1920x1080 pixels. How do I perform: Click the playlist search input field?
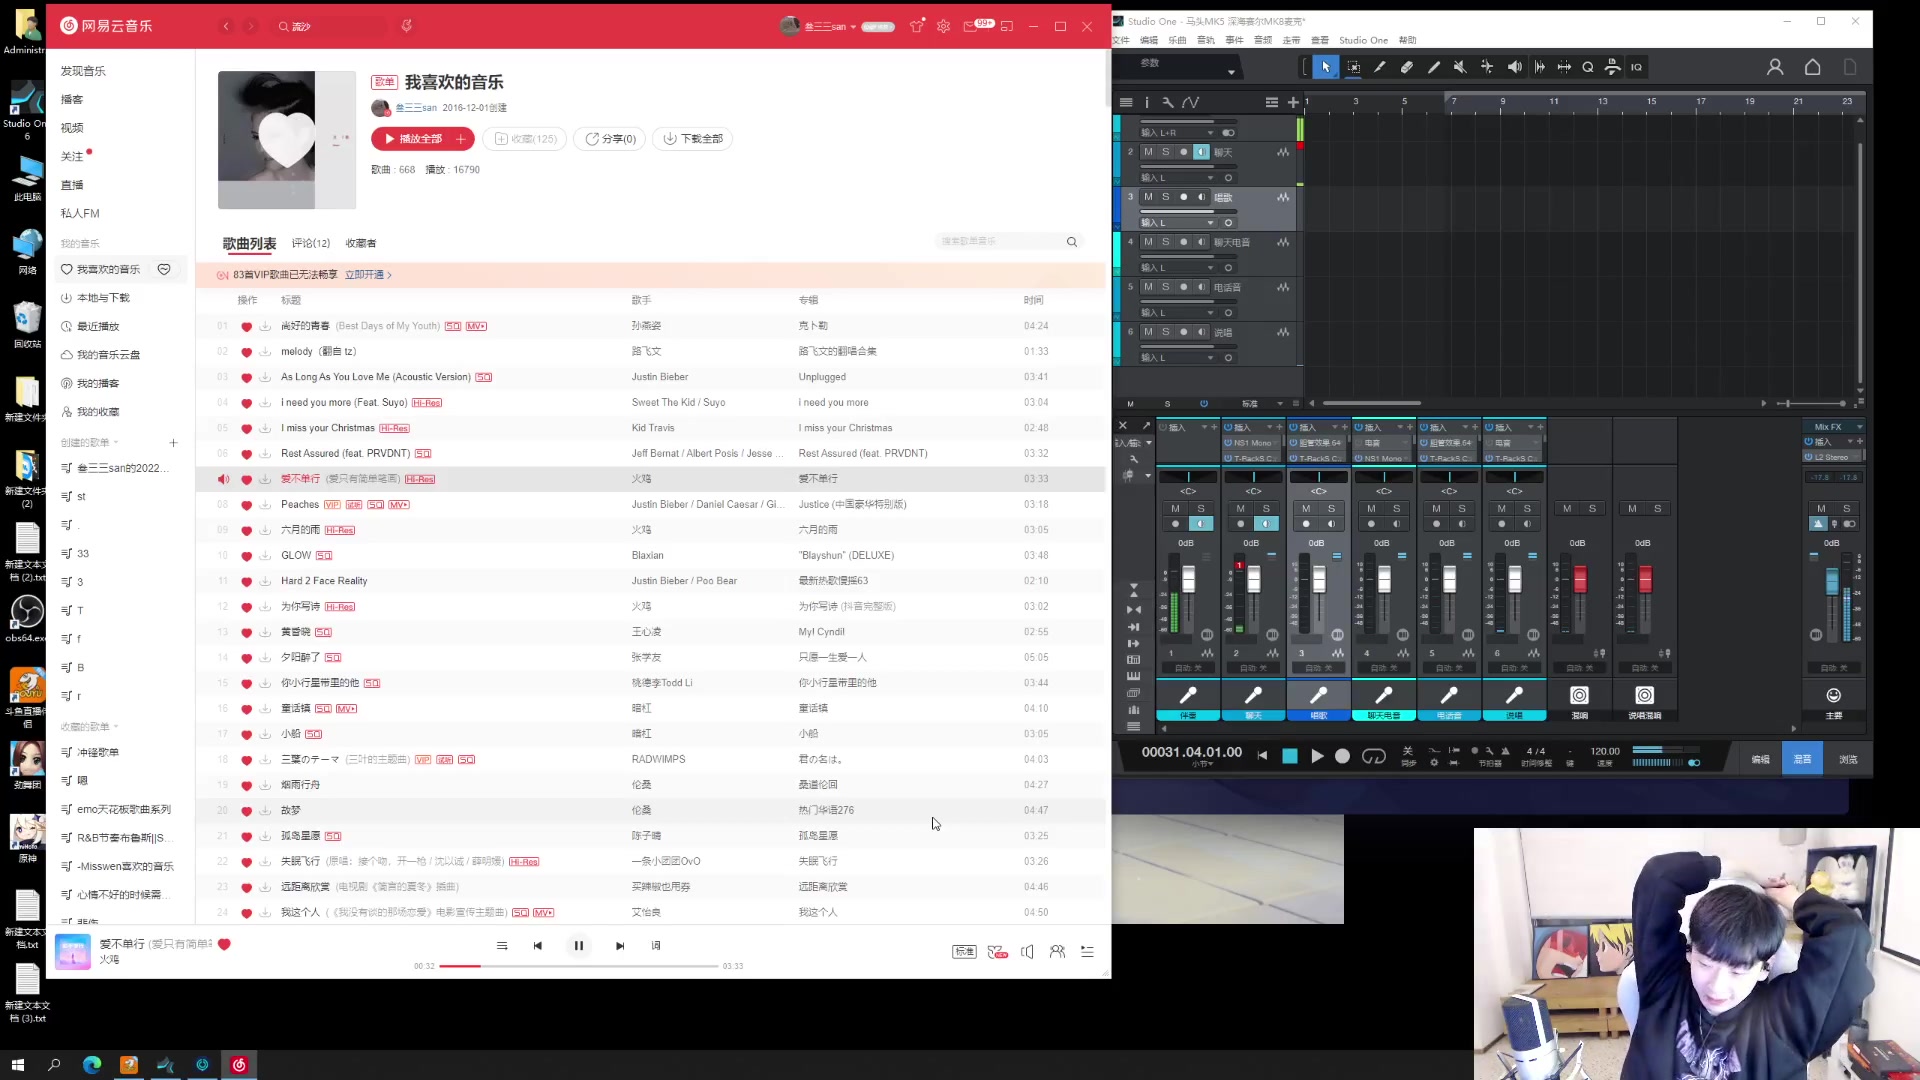click(x=1002, y=242)
